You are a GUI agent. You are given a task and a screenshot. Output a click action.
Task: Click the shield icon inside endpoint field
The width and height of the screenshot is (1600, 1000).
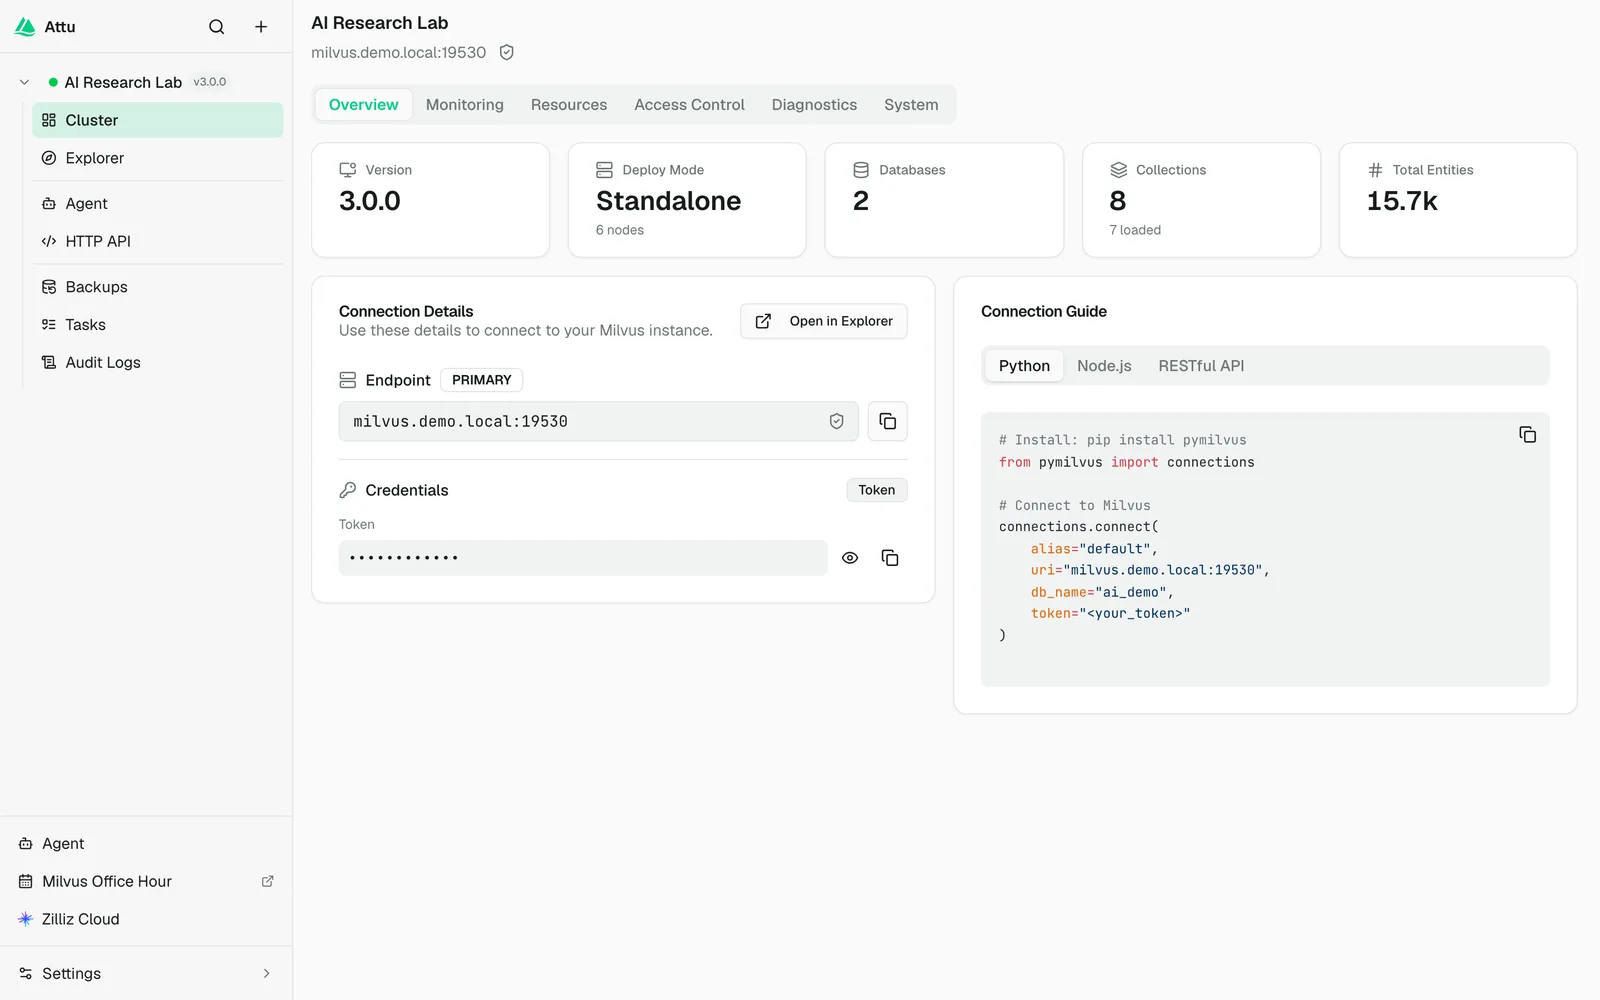pyautogui.click(x=837, y=421)
